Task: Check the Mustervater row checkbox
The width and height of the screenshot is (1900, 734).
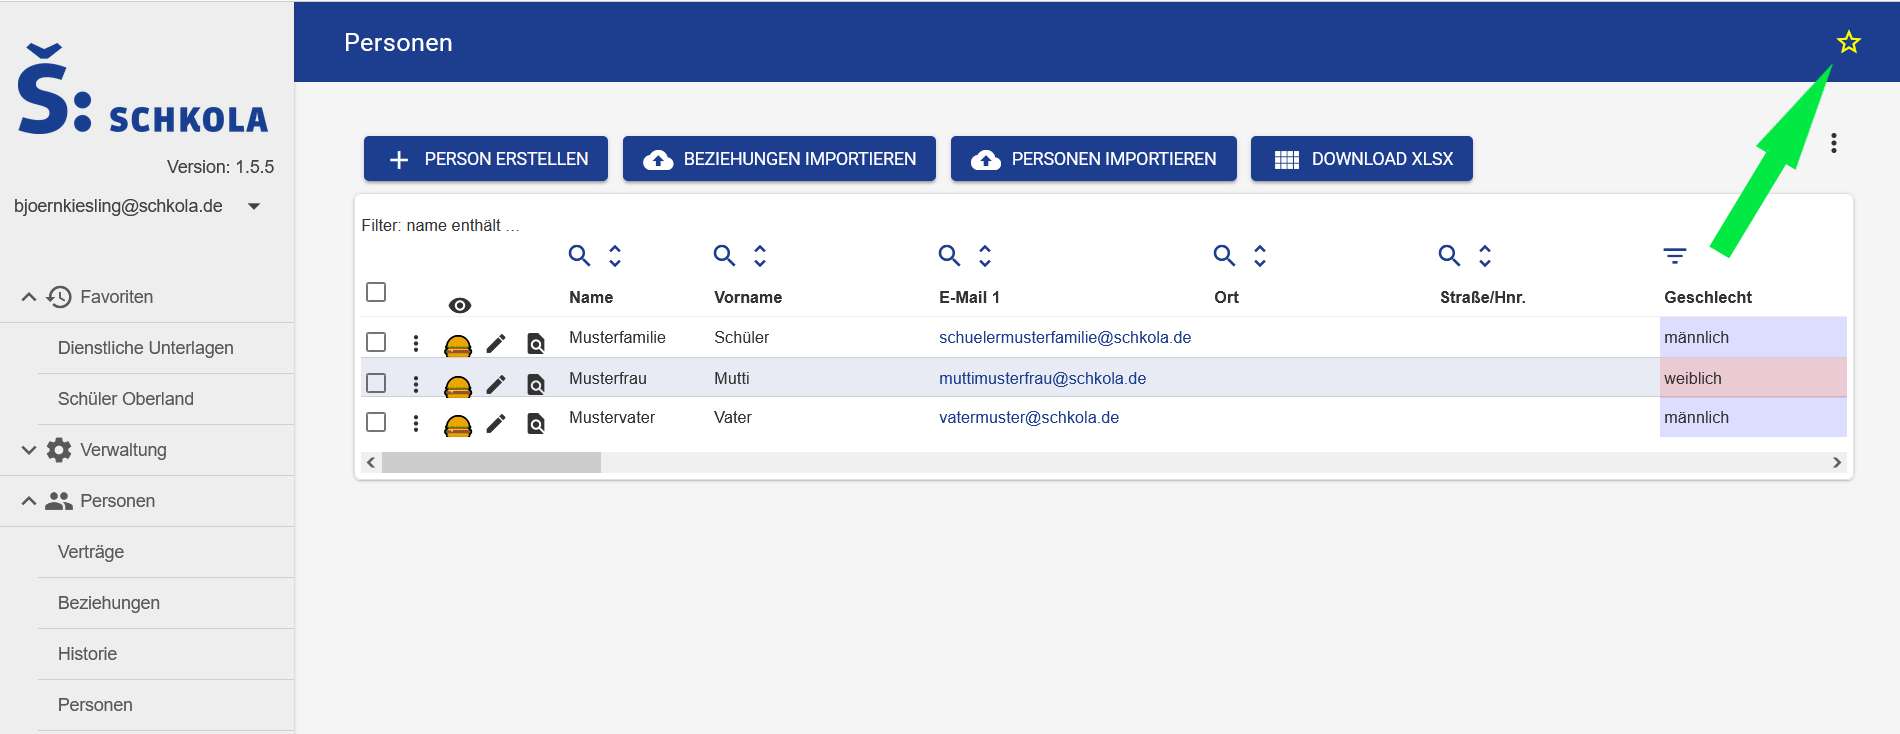Action: point(376,422)
